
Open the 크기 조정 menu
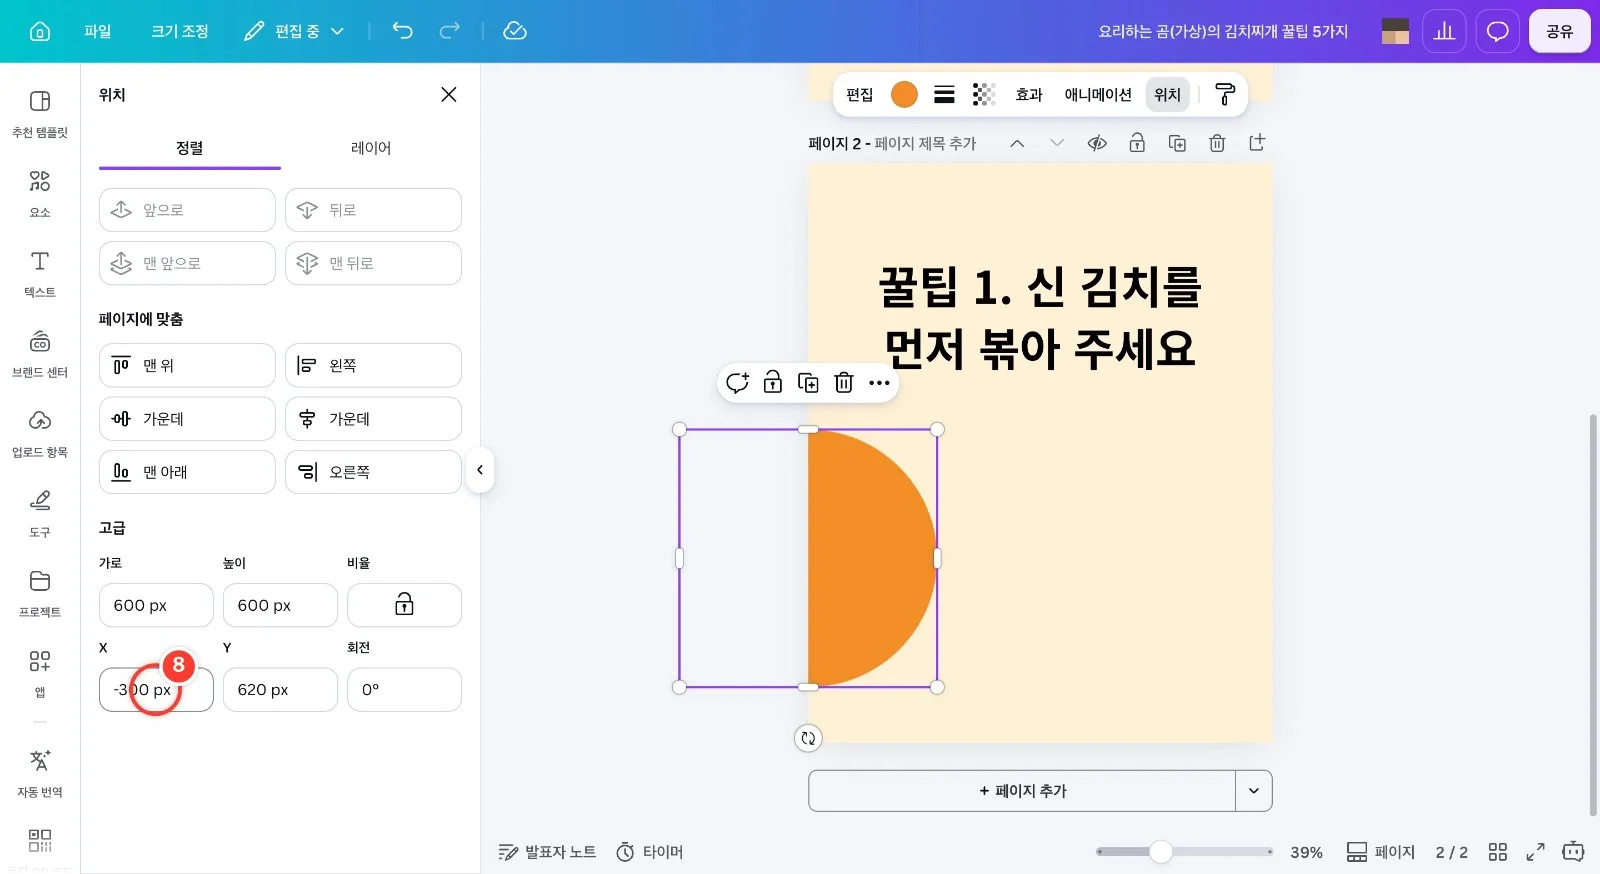tap(180, 31)
